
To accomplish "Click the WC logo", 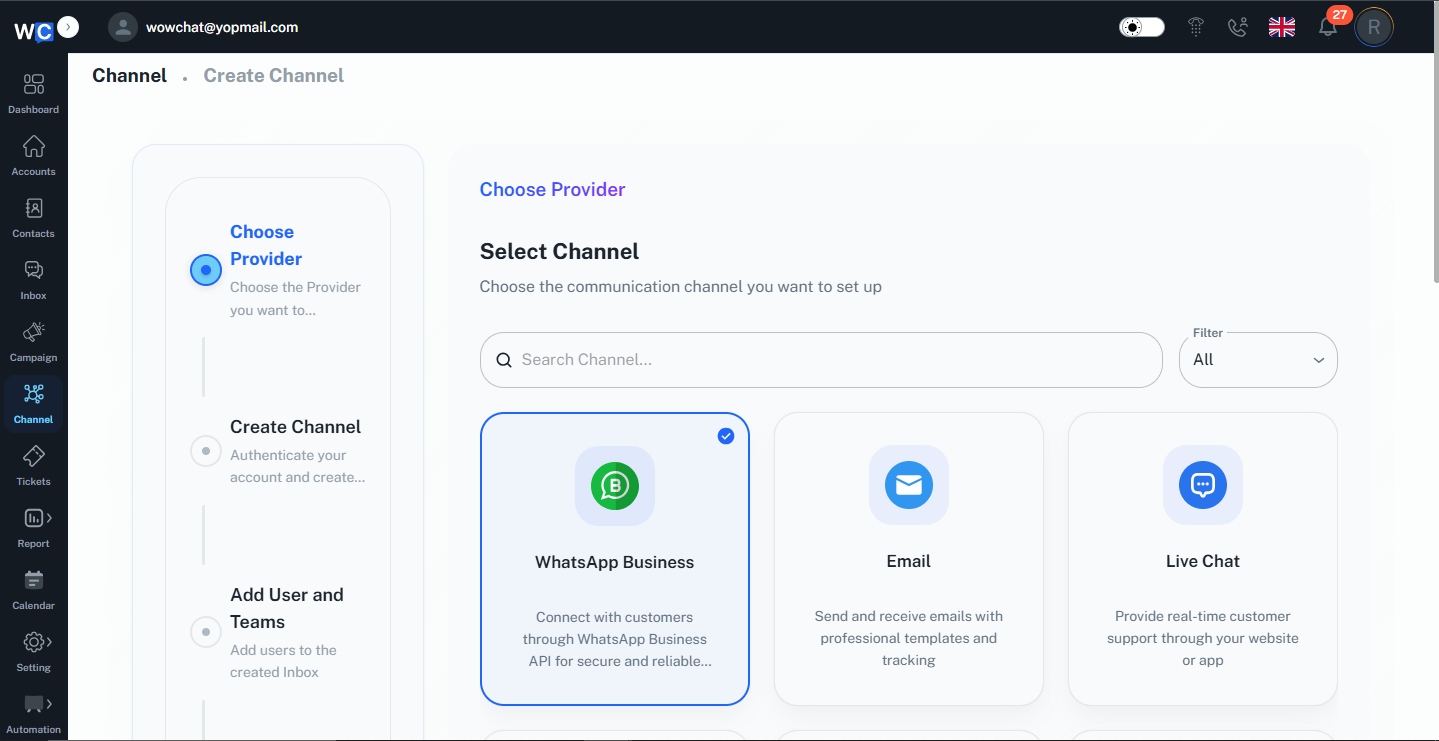I will point(33,30).
